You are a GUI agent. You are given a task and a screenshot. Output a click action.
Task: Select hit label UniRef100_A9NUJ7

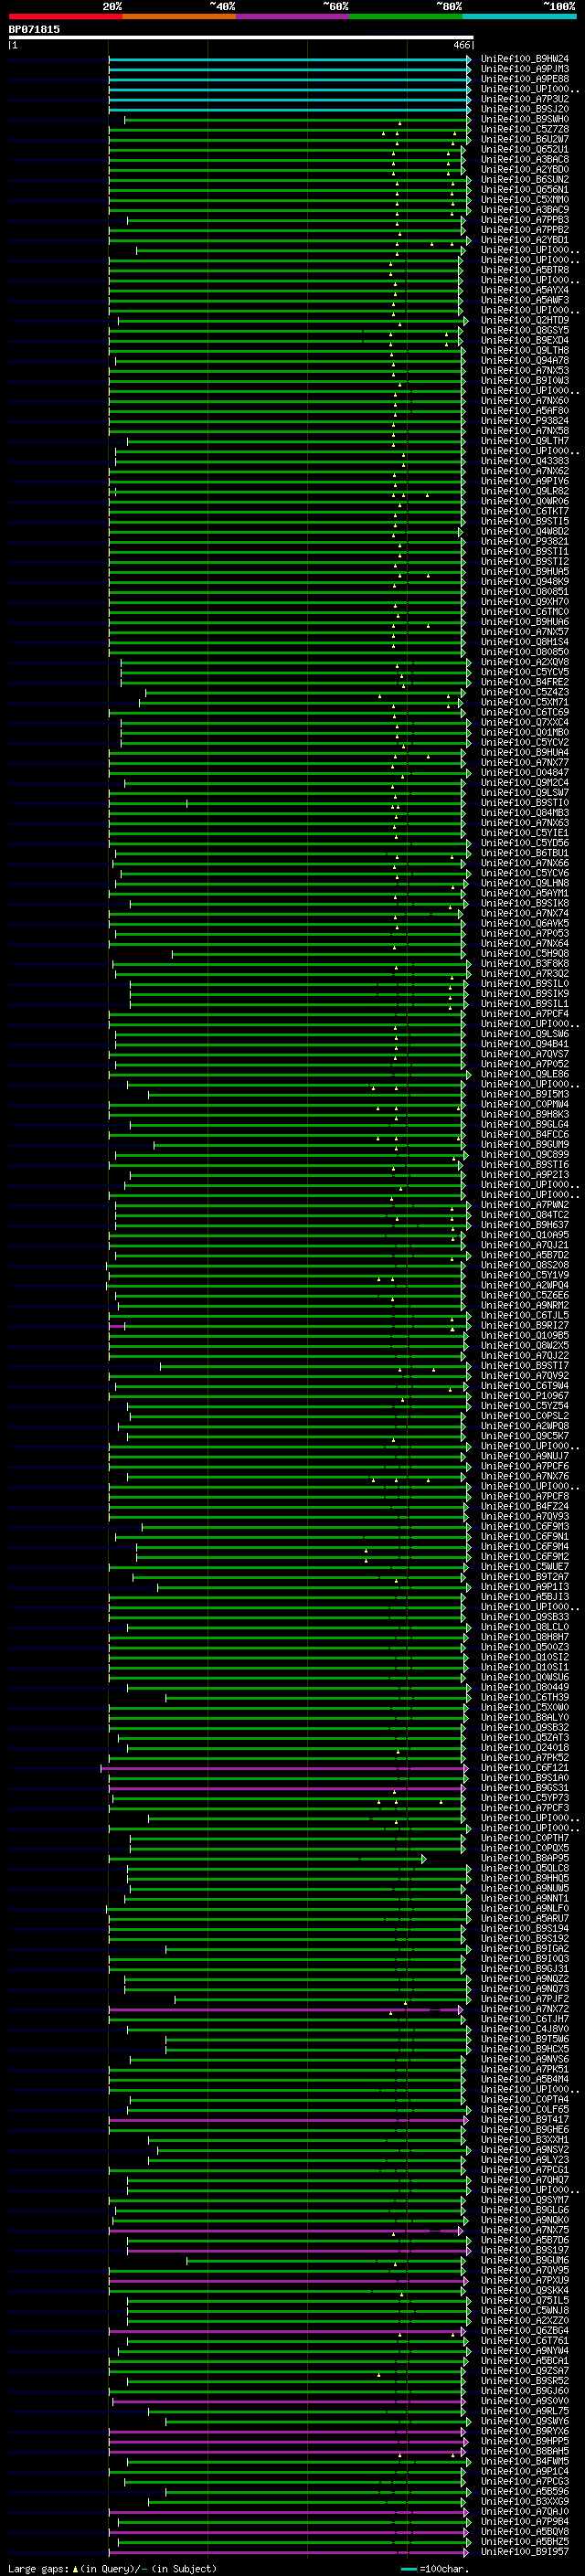525,1456
